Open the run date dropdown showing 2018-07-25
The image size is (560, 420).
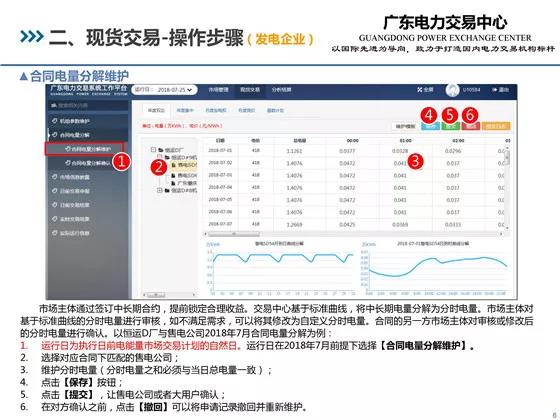pos(165,90)
